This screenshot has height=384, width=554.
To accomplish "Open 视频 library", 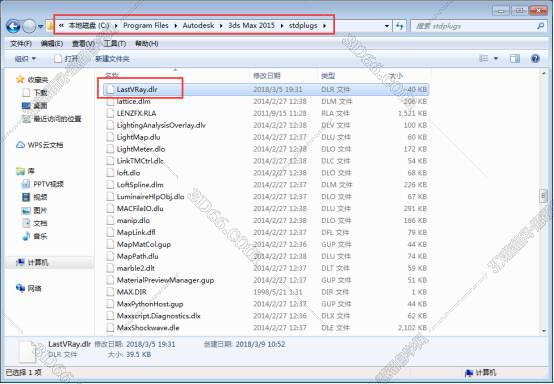I will pos(40,197).
